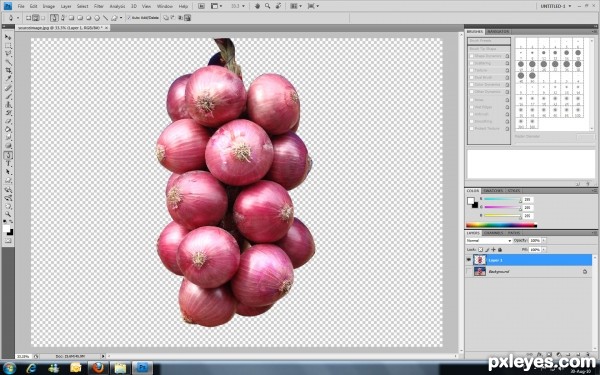
Task: Open the tool preset picker arrow
Action: 18,18
